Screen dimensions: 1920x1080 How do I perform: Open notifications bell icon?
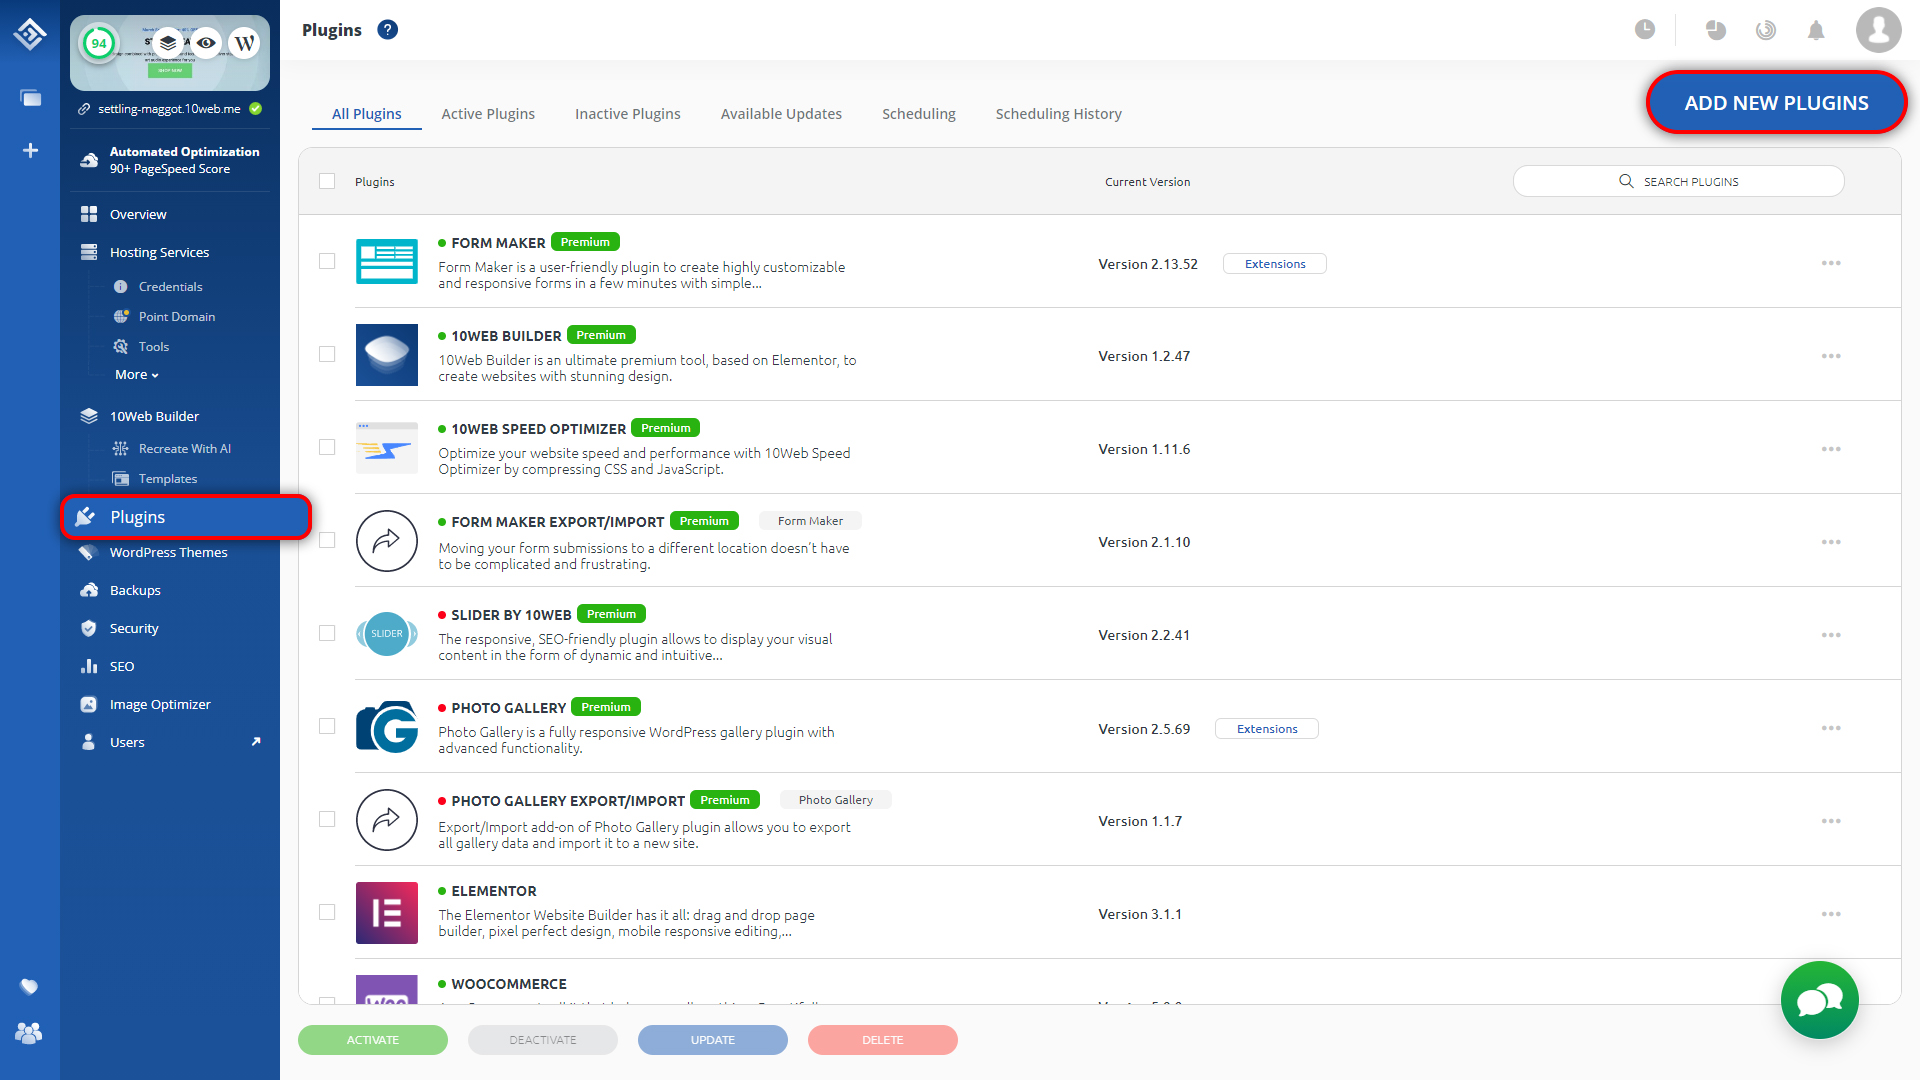point(1816,30)
